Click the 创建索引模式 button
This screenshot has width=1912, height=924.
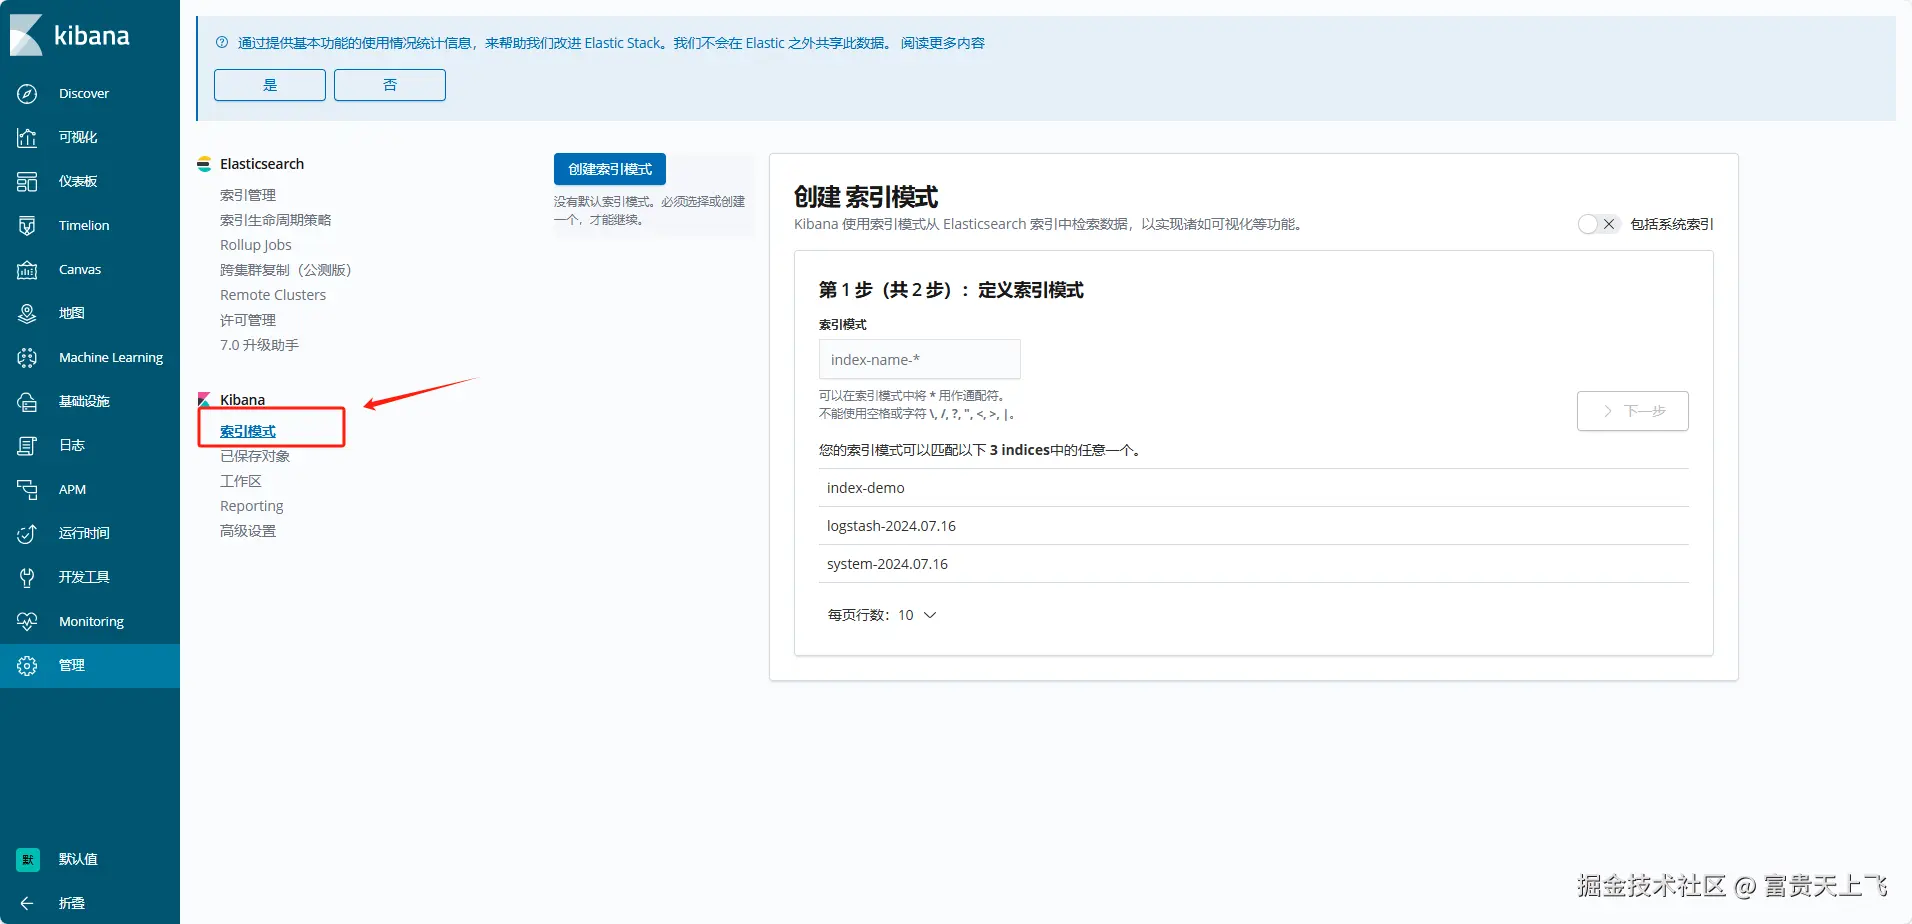point(610,169)
